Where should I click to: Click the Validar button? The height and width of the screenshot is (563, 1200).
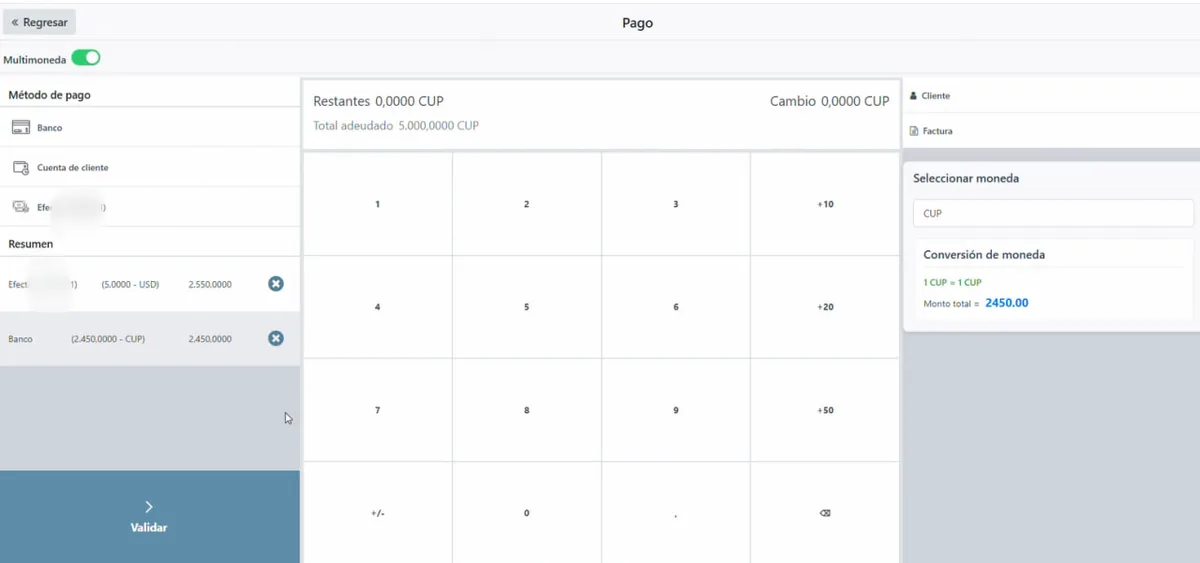pos(150,516)
